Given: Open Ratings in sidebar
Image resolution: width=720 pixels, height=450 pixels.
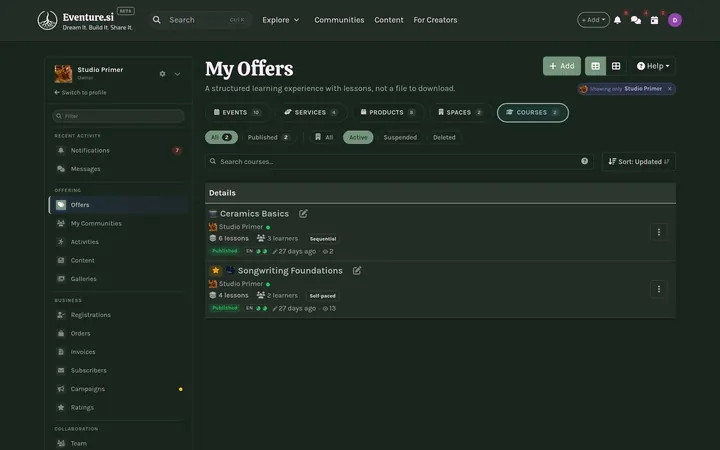Looking at the screenshot, I should (118, 407).
